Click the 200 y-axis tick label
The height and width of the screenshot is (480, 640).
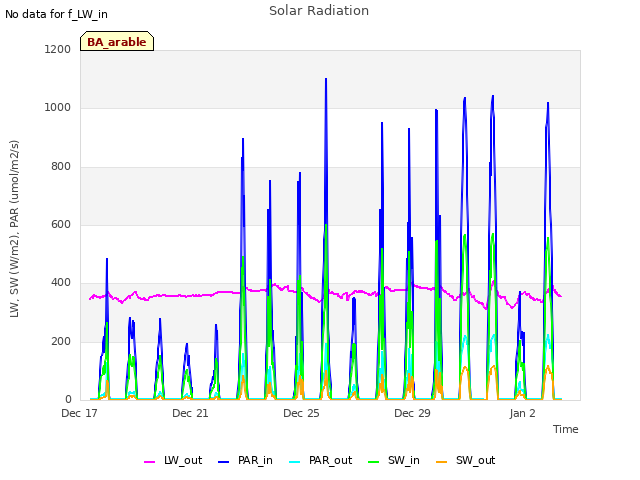pyautogui.click(x=61, y=341)
